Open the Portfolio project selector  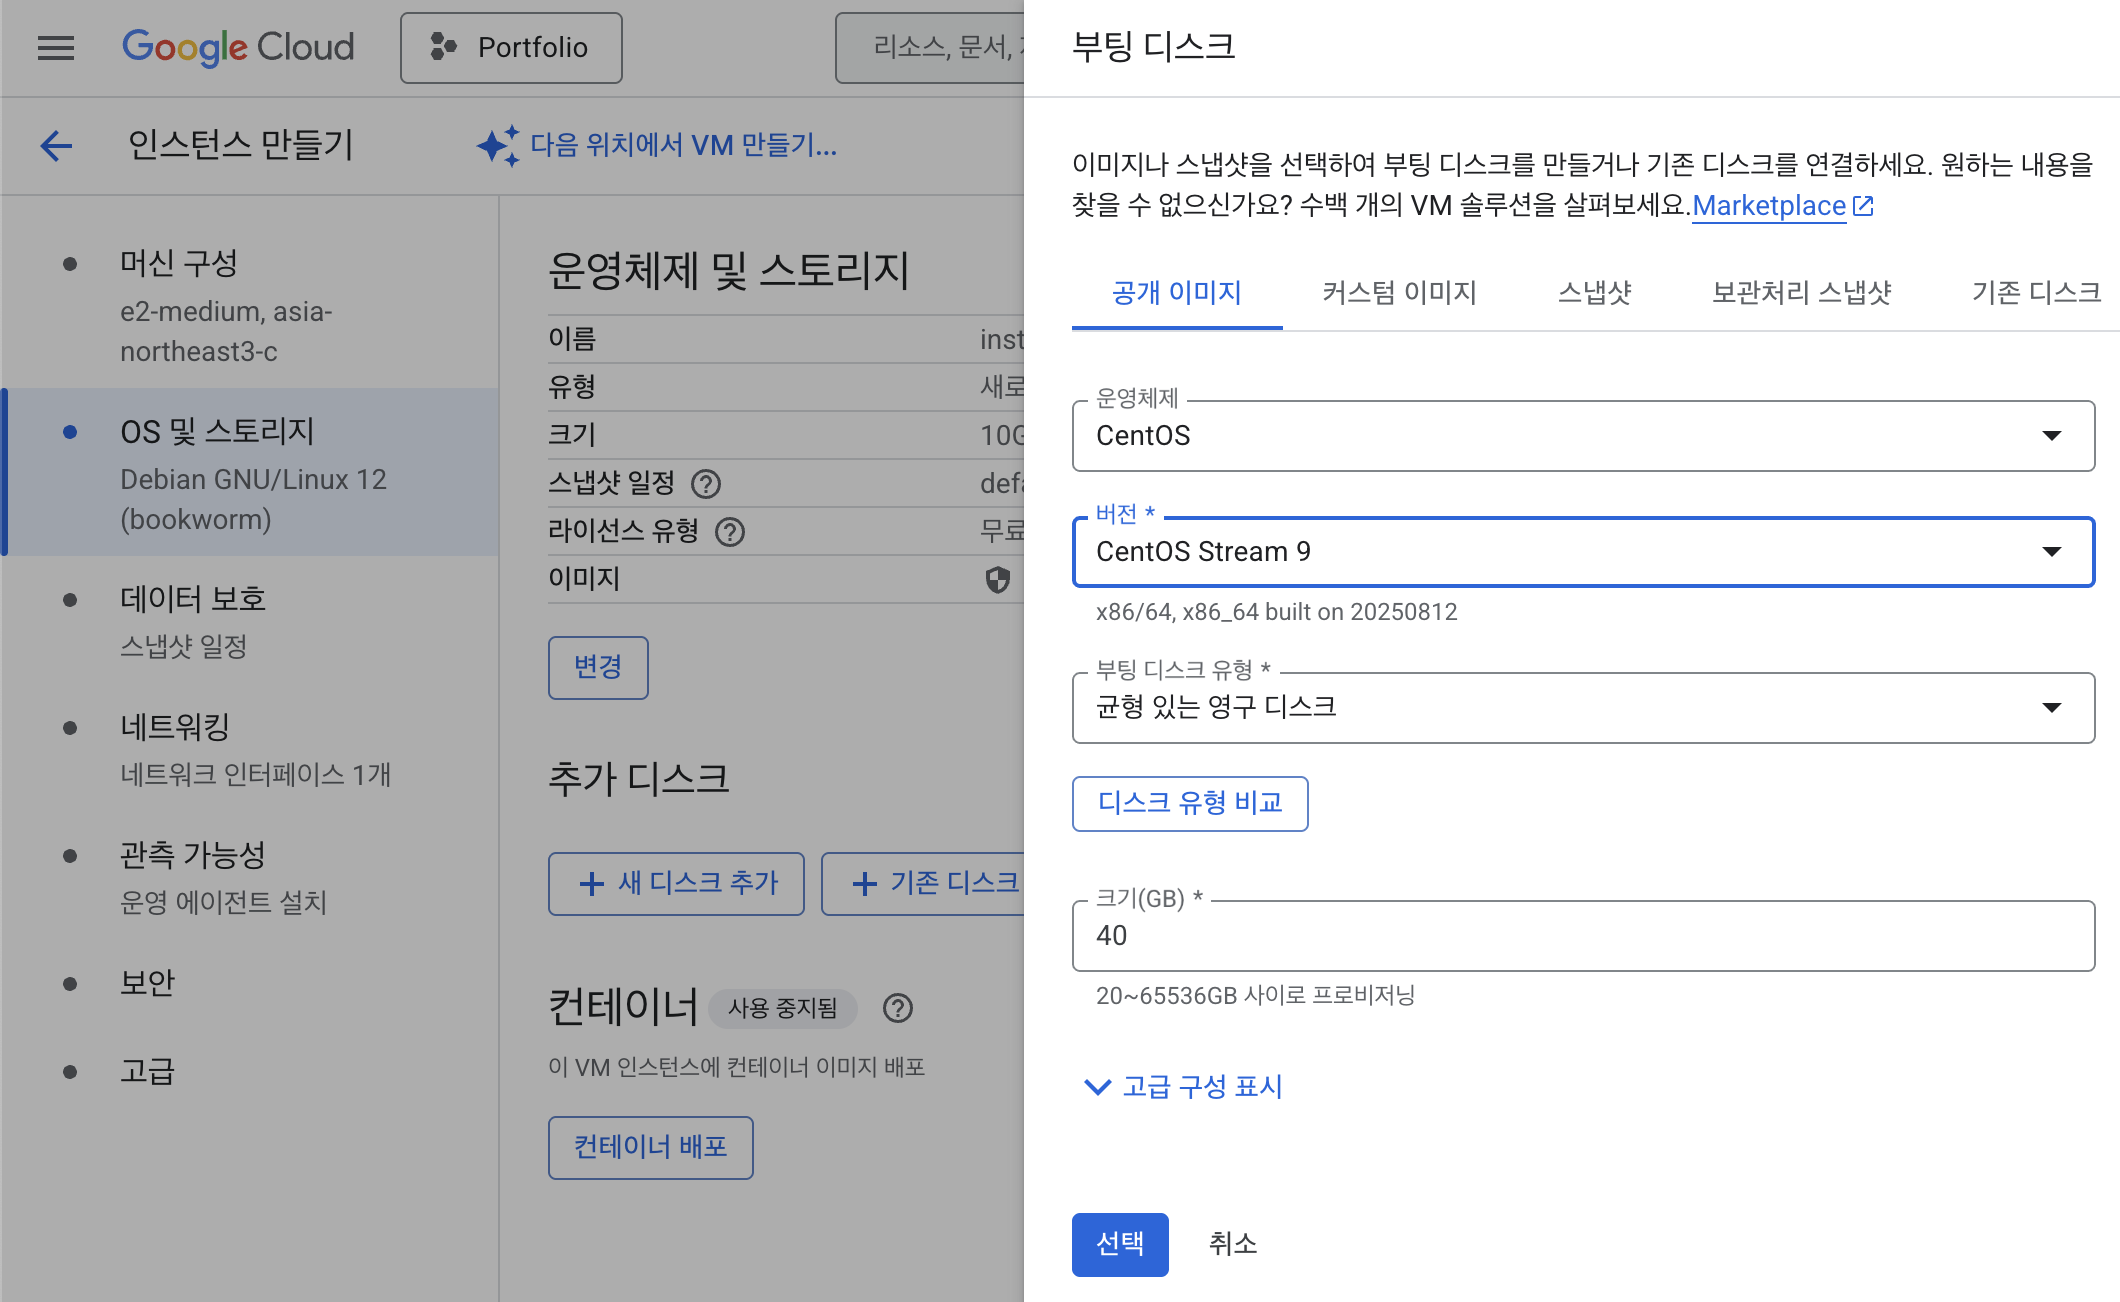click(511, 47)
